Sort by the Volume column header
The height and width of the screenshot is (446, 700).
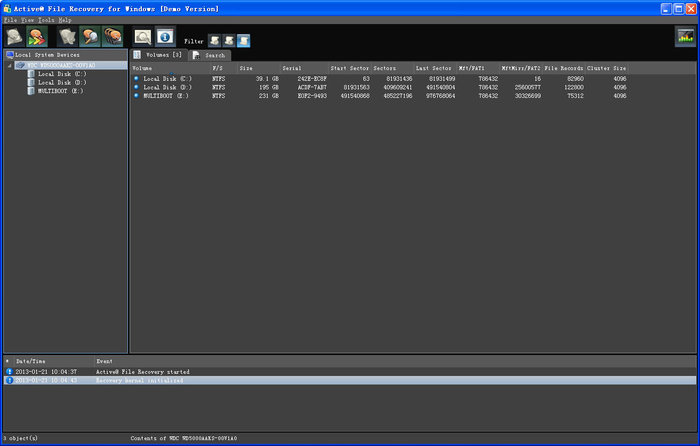coord(170,68)
